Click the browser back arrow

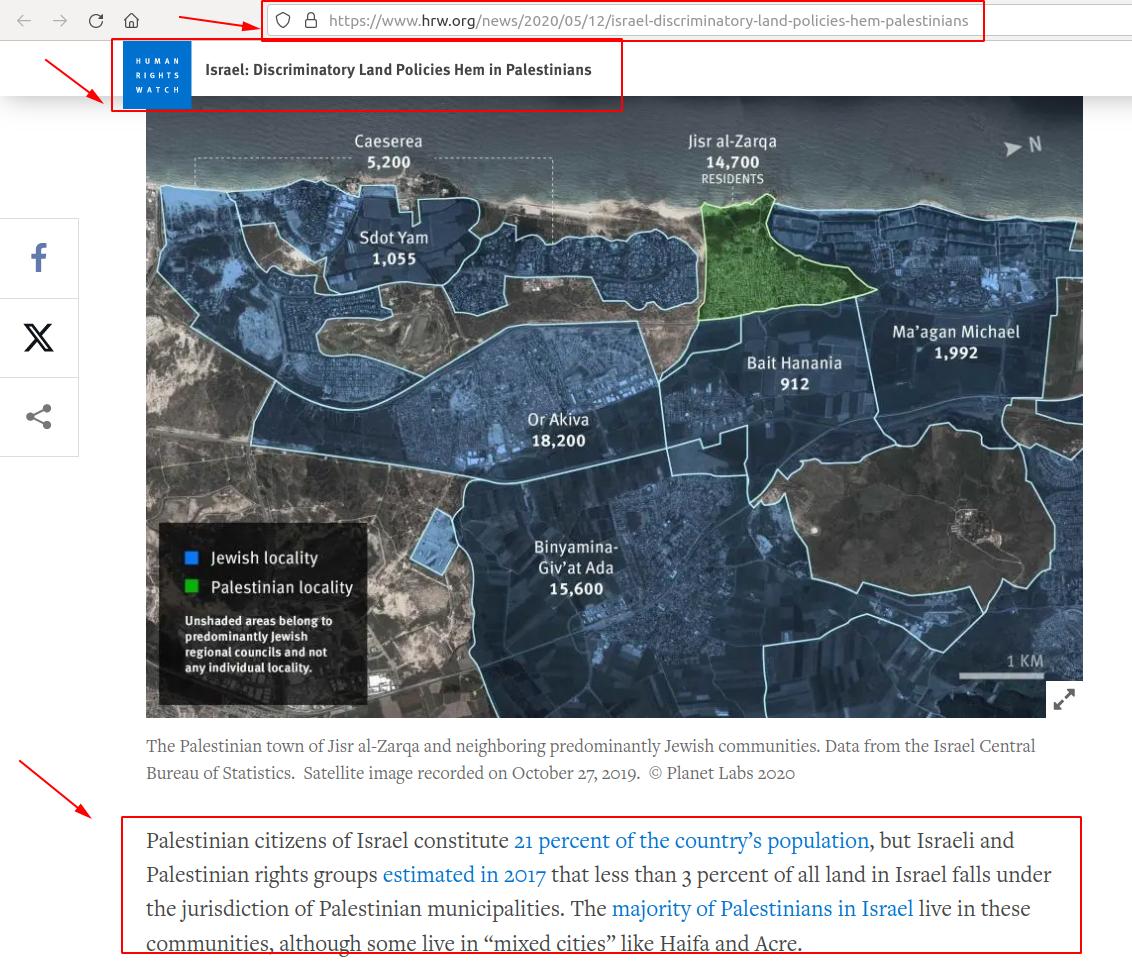(x=24, y=20)
